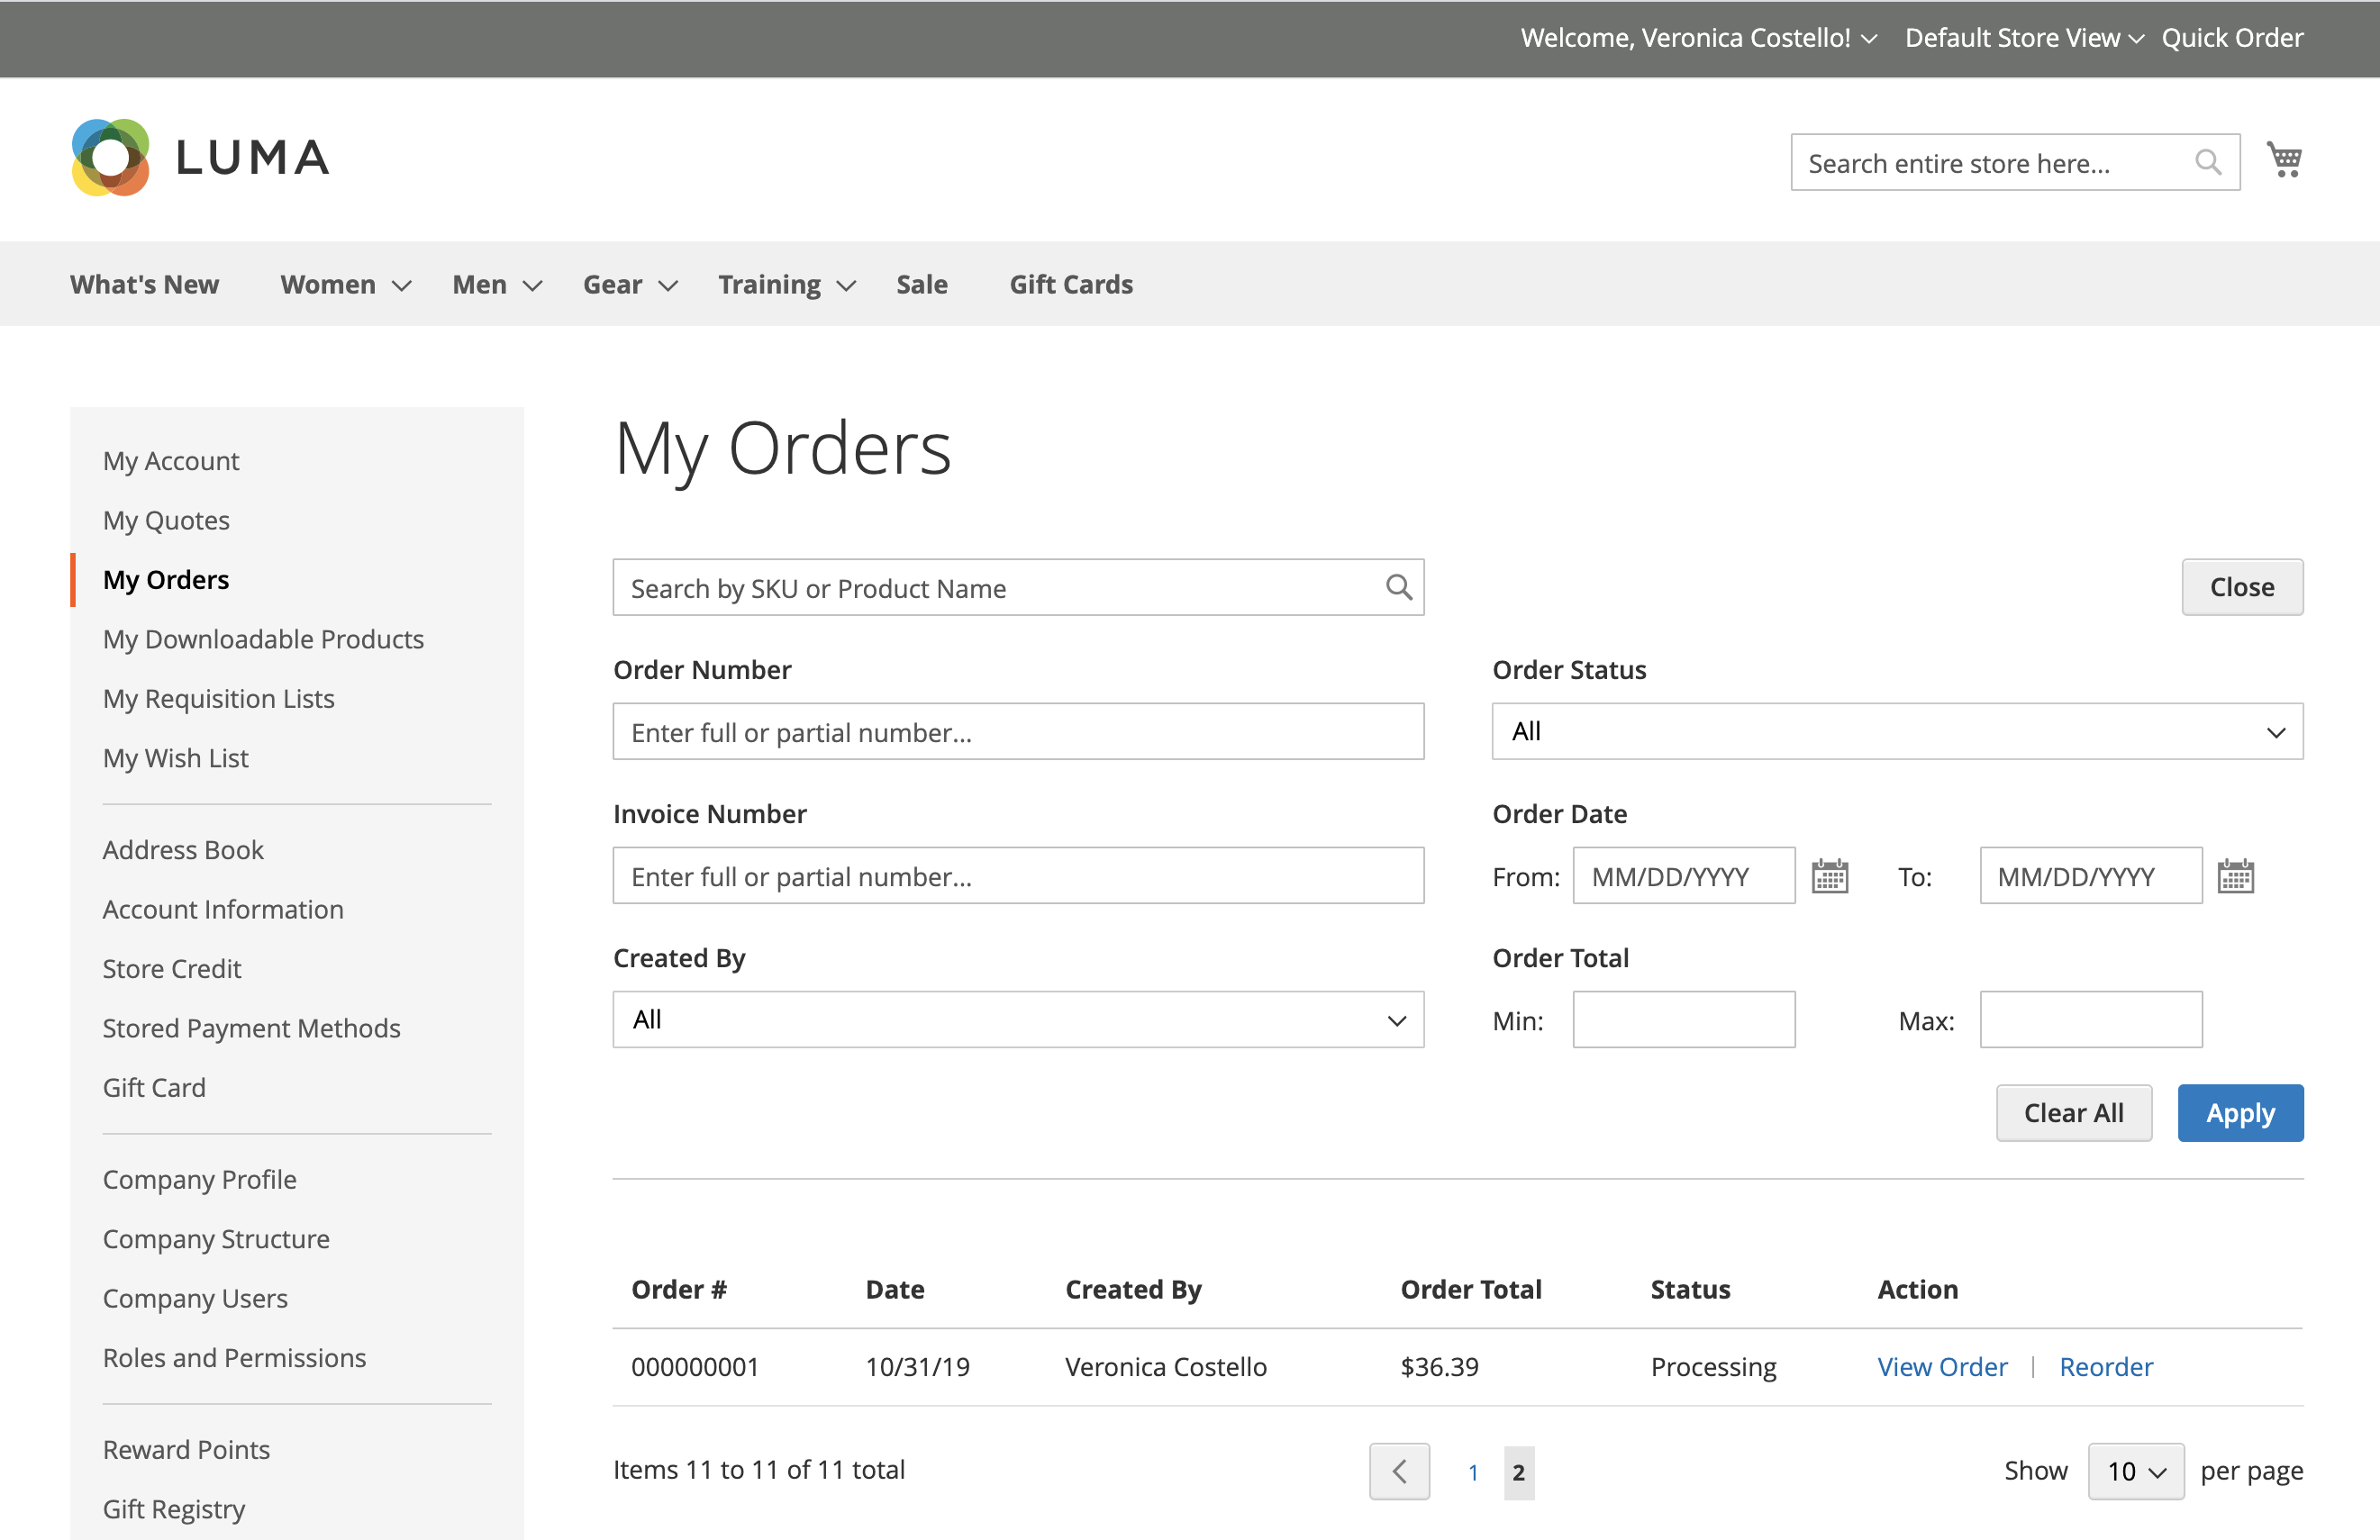This screenshot has height=1540, width=2380.
Task: View Order 000000001
Action: [x=1942, y=1367]
